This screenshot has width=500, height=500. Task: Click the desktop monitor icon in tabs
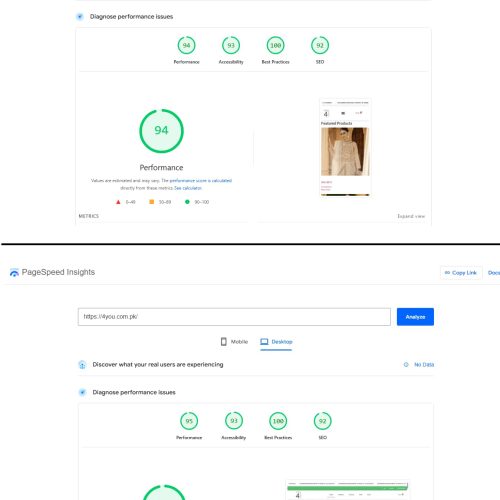click(264, 342)
